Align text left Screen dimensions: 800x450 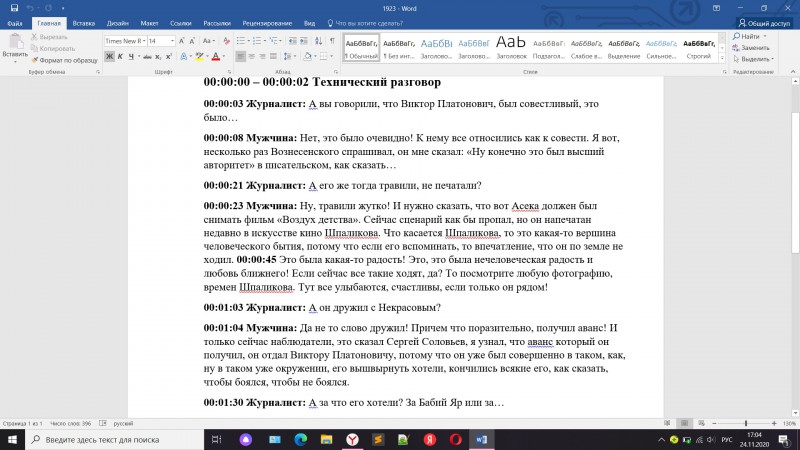[x=240, y=56]
